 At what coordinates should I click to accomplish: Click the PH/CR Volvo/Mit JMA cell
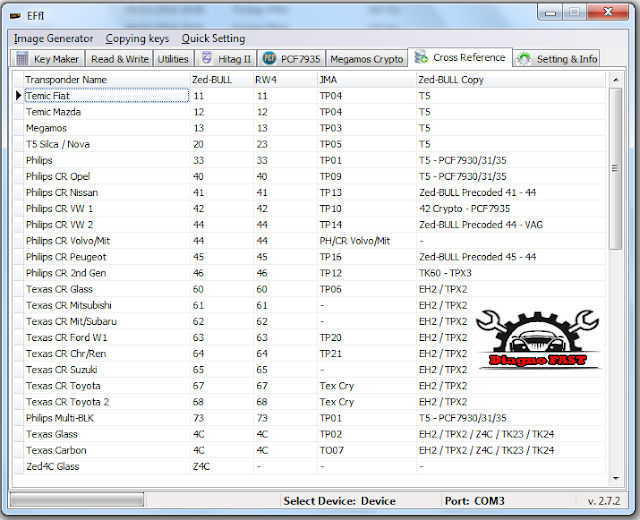tap(367, 241)
